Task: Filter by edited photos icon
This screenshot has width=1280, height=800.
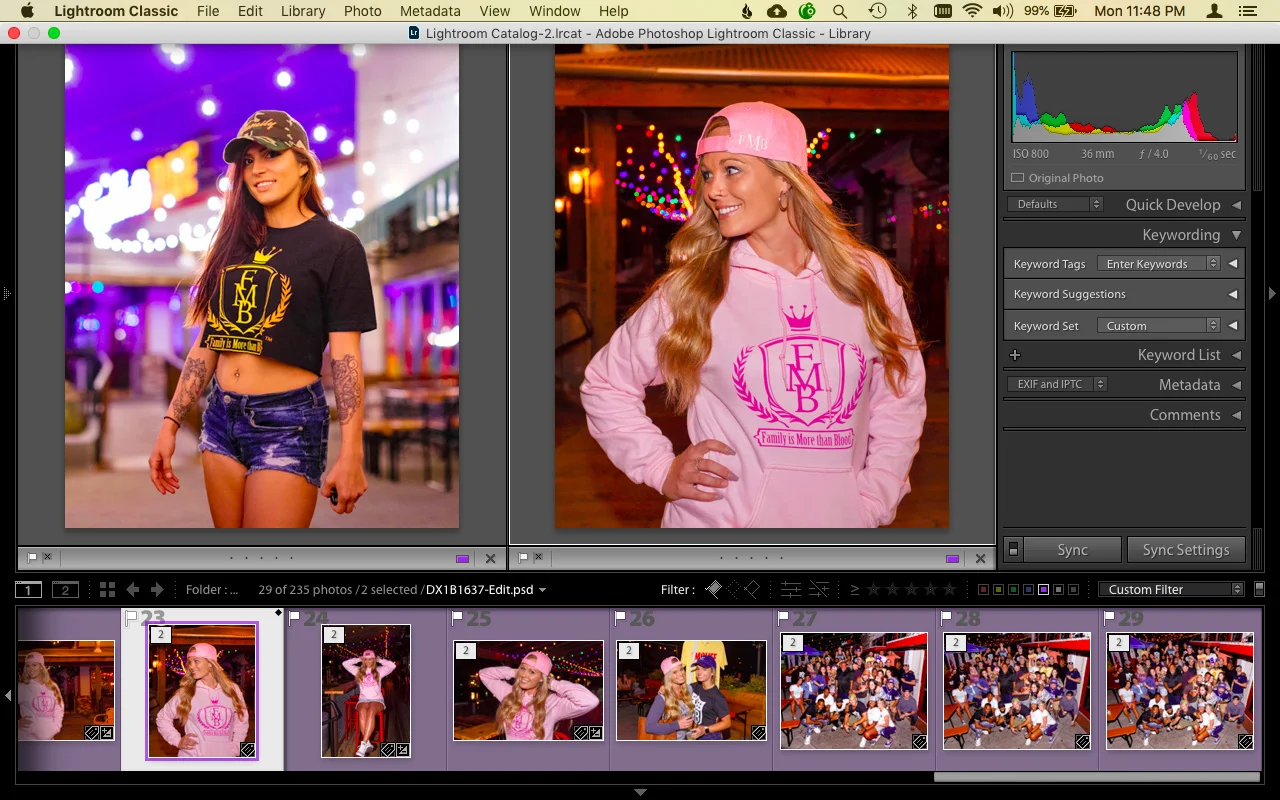Action: (791, 590)
